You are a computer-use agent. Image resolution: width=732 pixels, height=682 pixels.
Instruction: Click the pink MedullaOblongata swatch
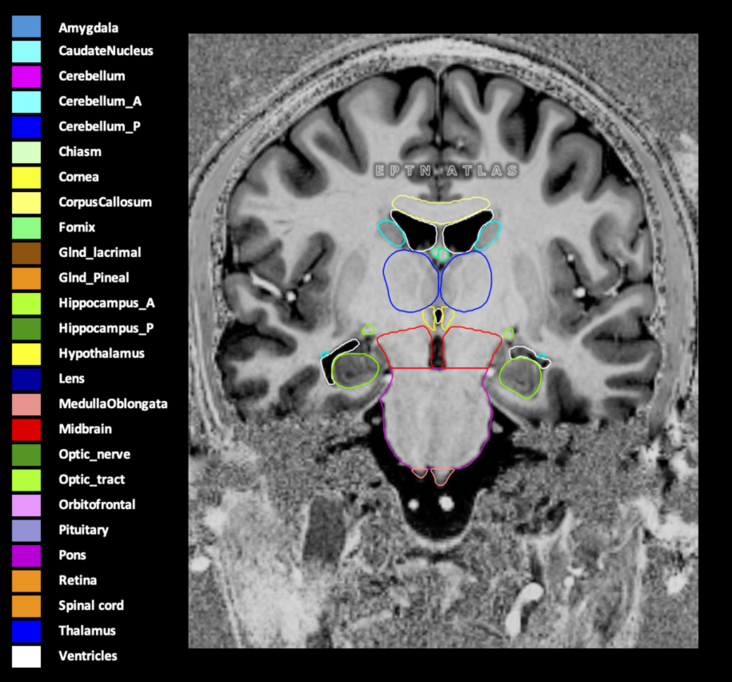(26, 404)
